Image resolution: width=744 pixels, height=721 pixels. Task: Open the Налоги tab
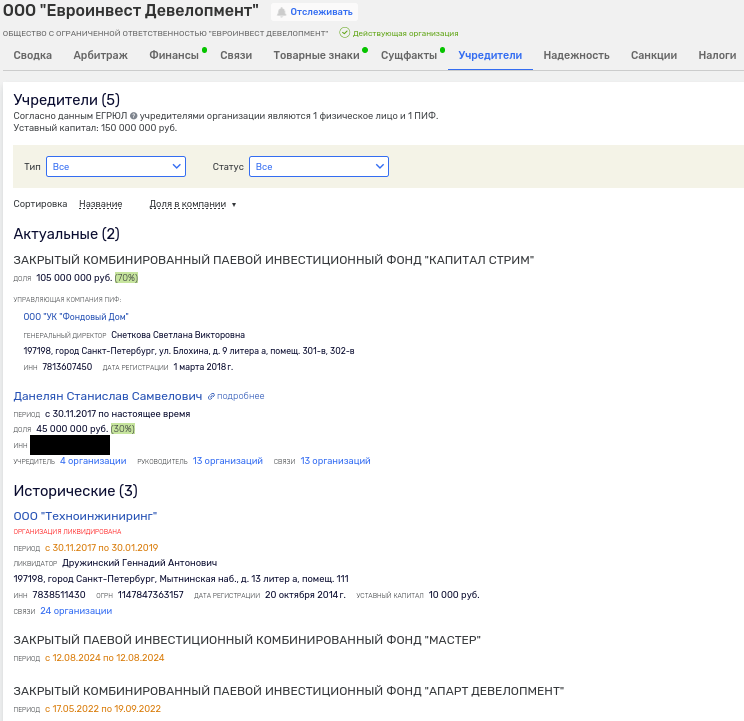tap(717, 55)
